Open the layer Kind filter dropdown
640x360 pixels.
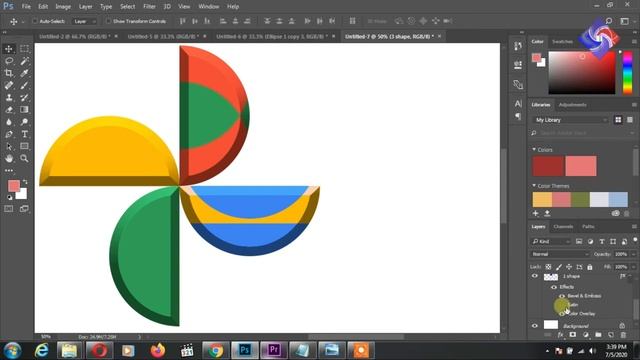551,242
